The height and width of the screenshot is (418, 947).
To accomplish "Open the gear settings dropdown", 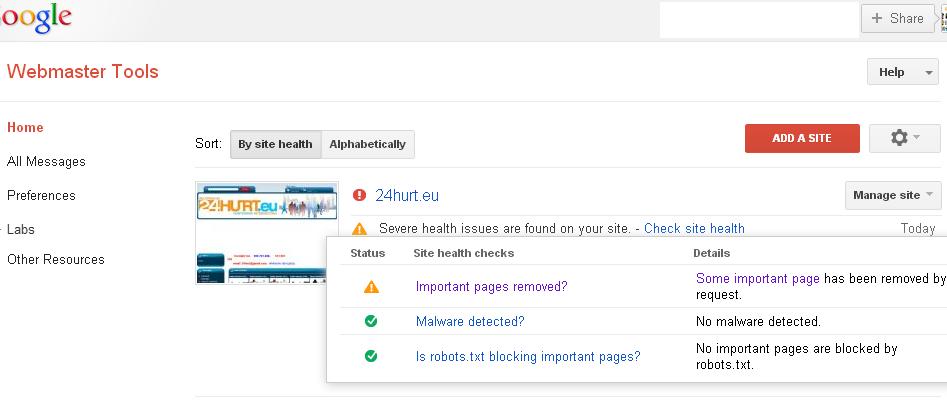I will click(904, 138).
